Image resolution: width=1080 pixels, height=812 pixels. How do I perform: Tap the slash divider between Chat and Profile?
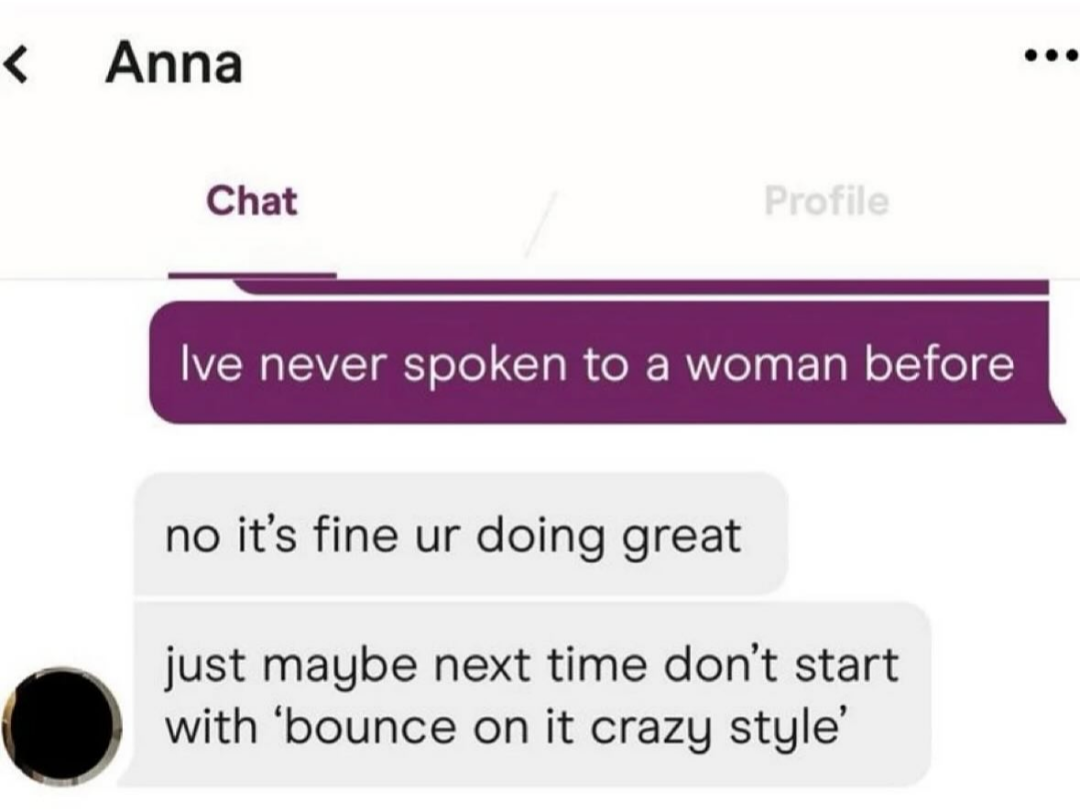[x=540, y=225]
